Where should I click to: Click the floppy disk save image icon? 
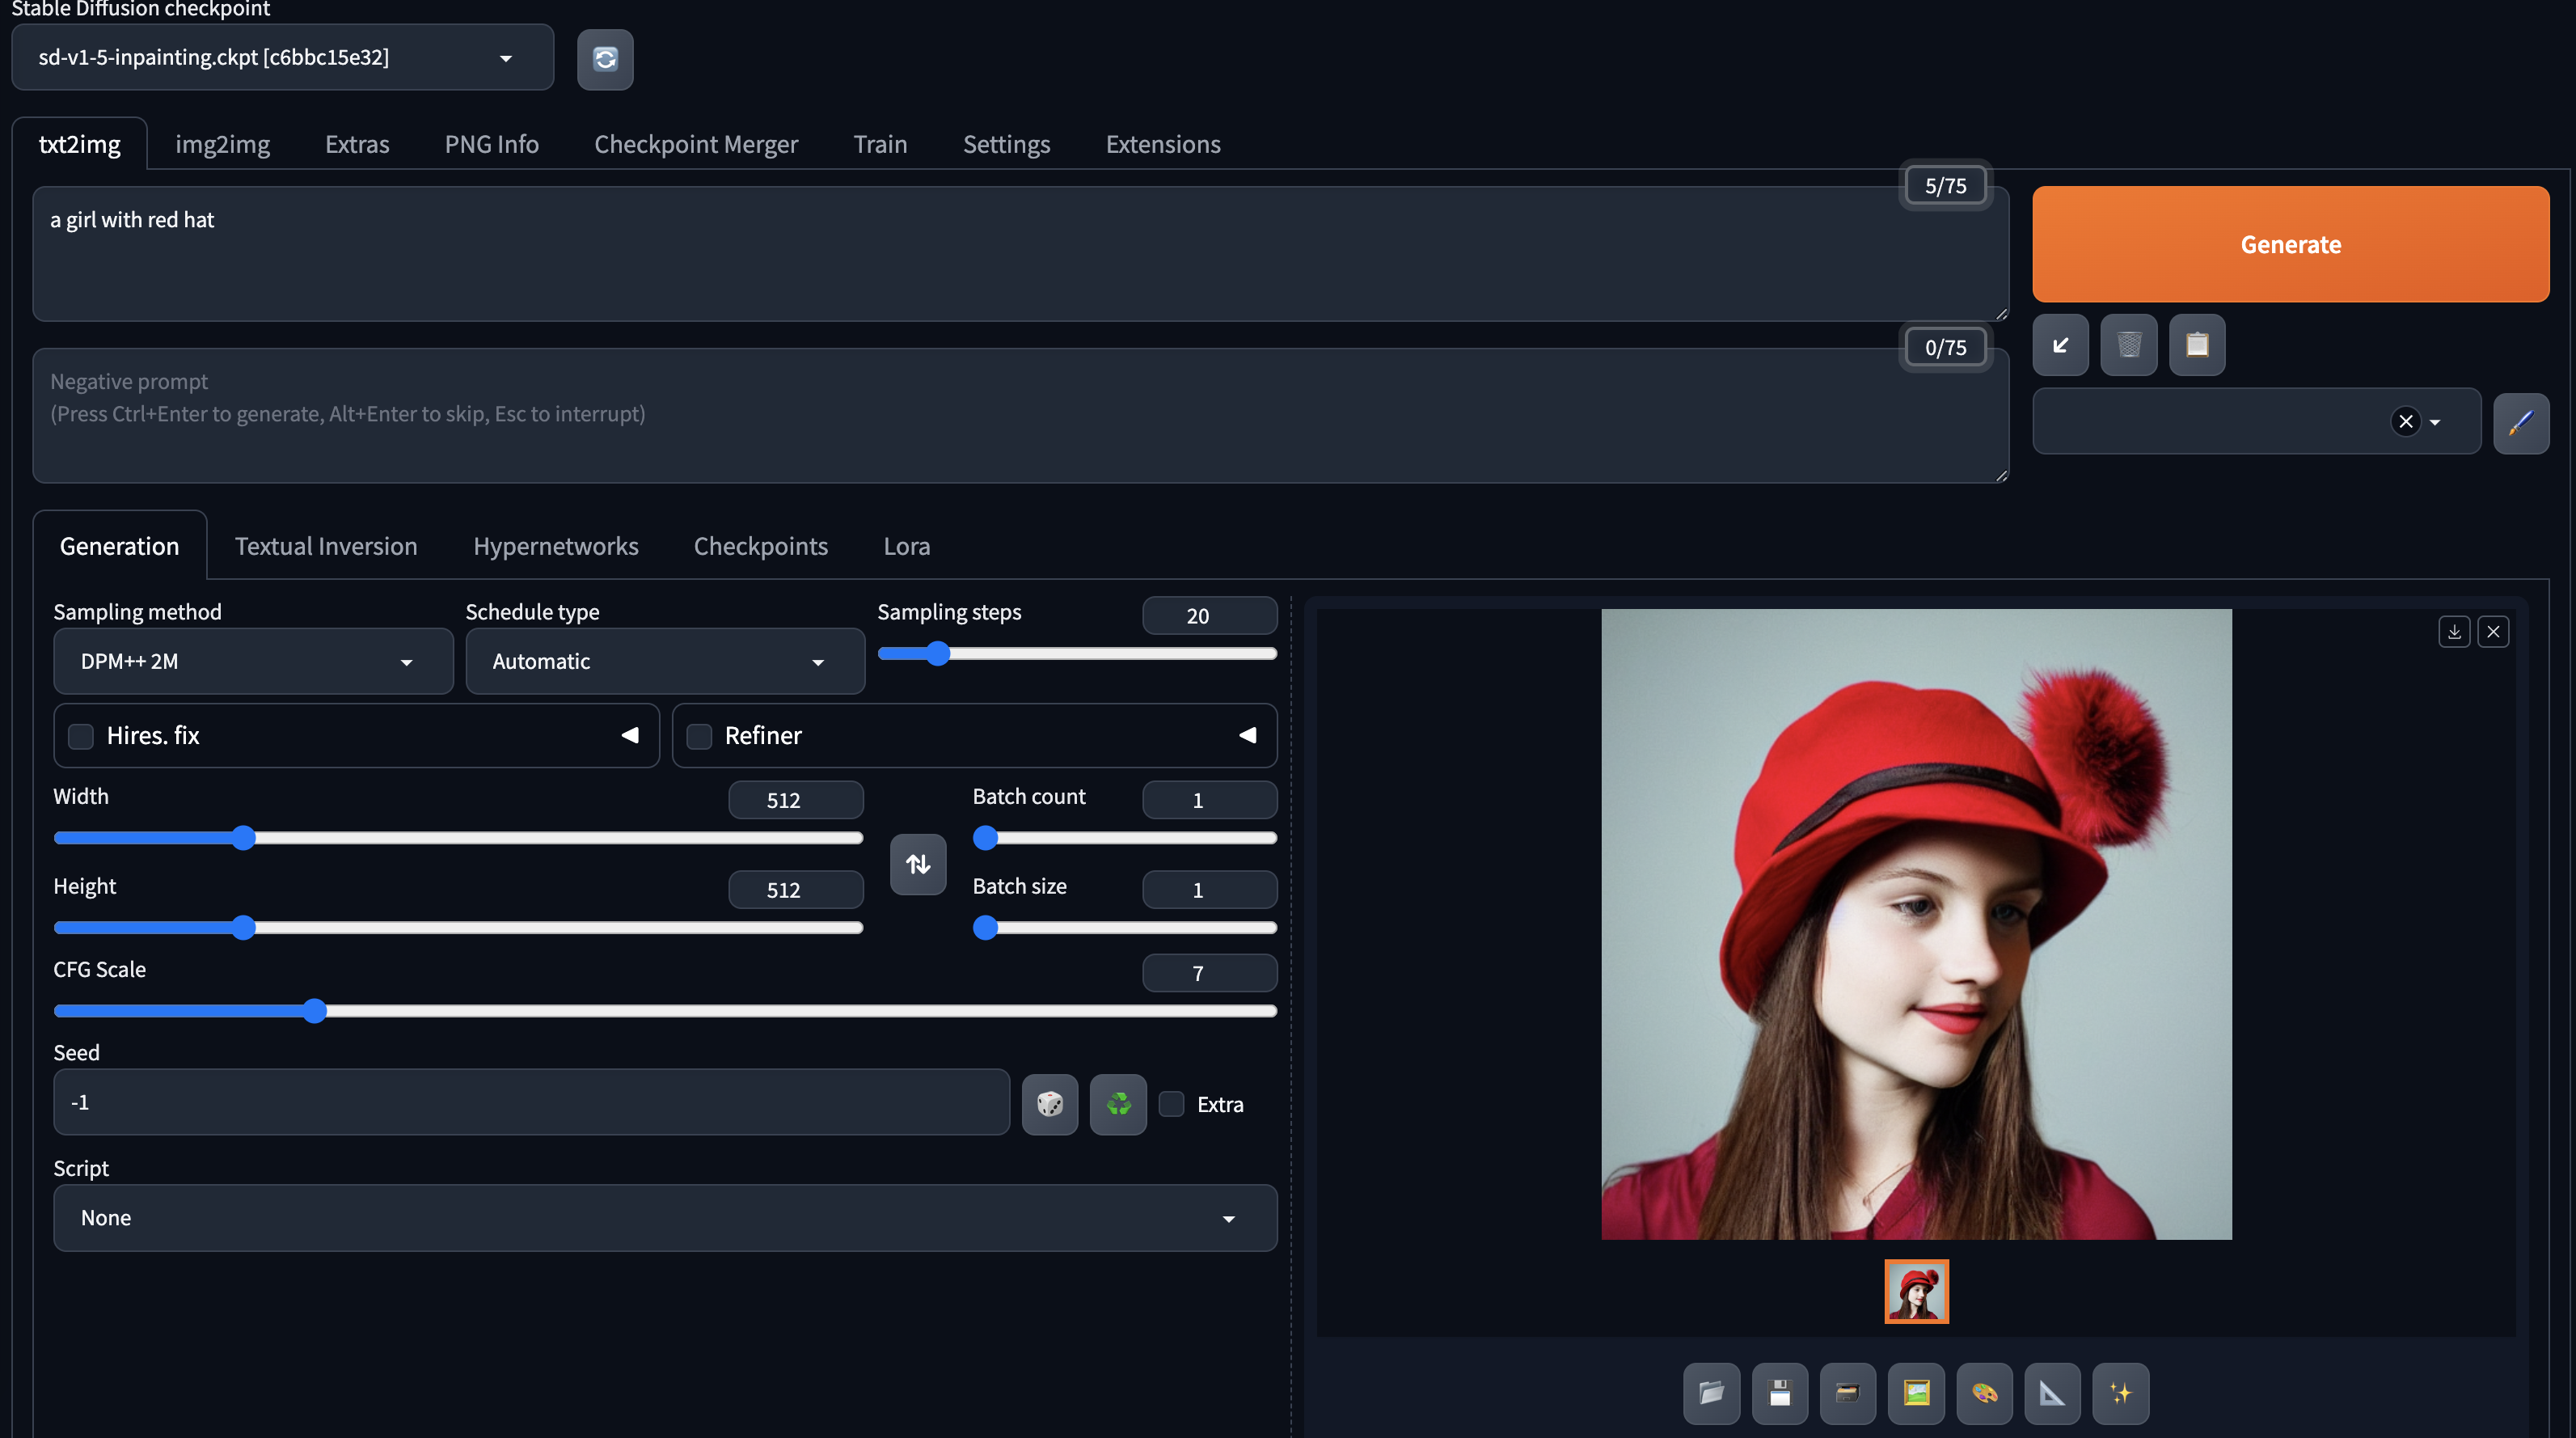click(1779, 1393)
